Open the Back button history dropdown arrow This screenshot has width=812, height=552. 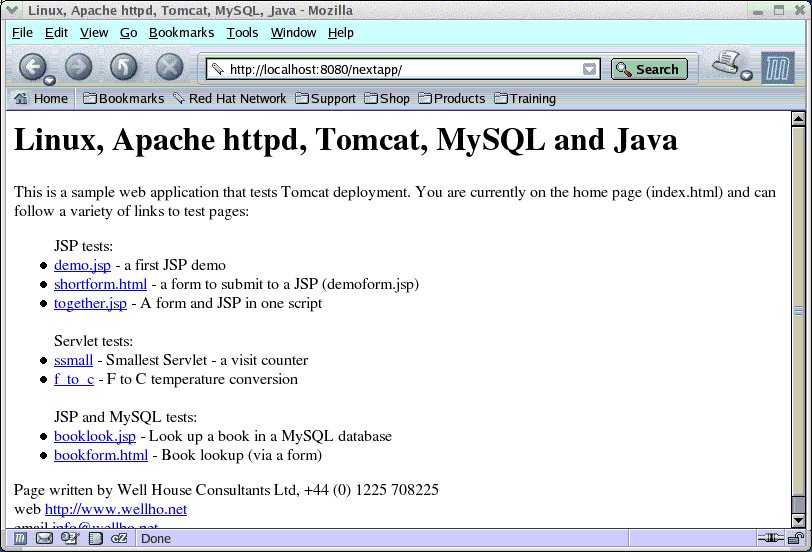click(49, 80)
